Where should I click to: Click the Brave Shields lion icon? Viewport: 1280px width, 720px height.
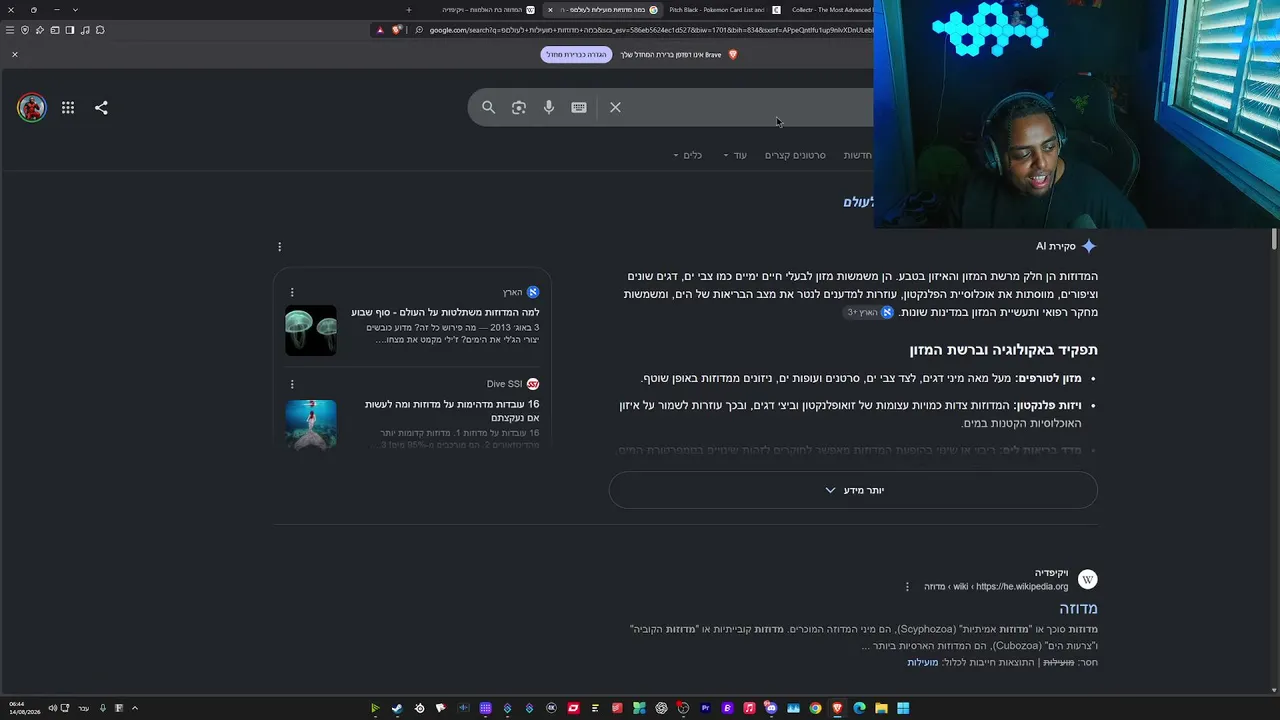pyautogui.click(x=397, y=30)
